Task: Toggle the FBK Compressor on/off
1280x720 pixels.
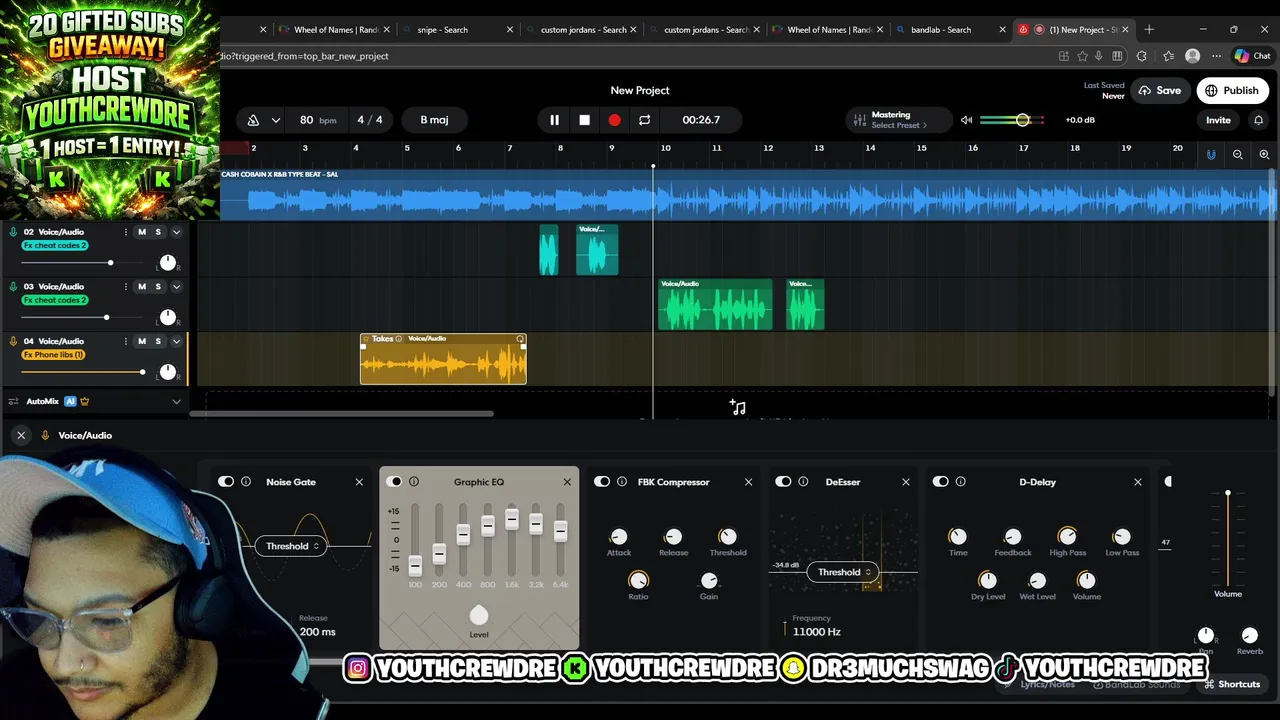Action: (602, 482)
